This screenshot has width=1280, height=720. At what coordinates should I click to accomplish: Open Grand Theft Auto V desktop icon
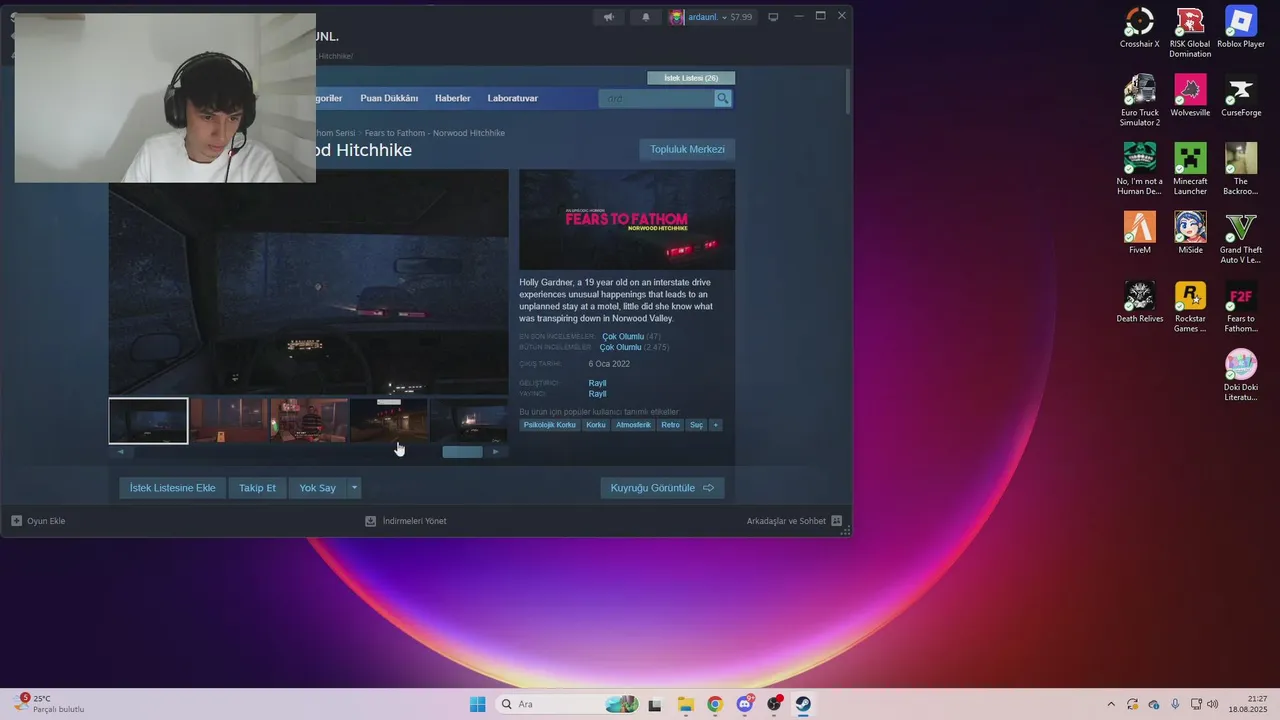[x=1241, y=238]
